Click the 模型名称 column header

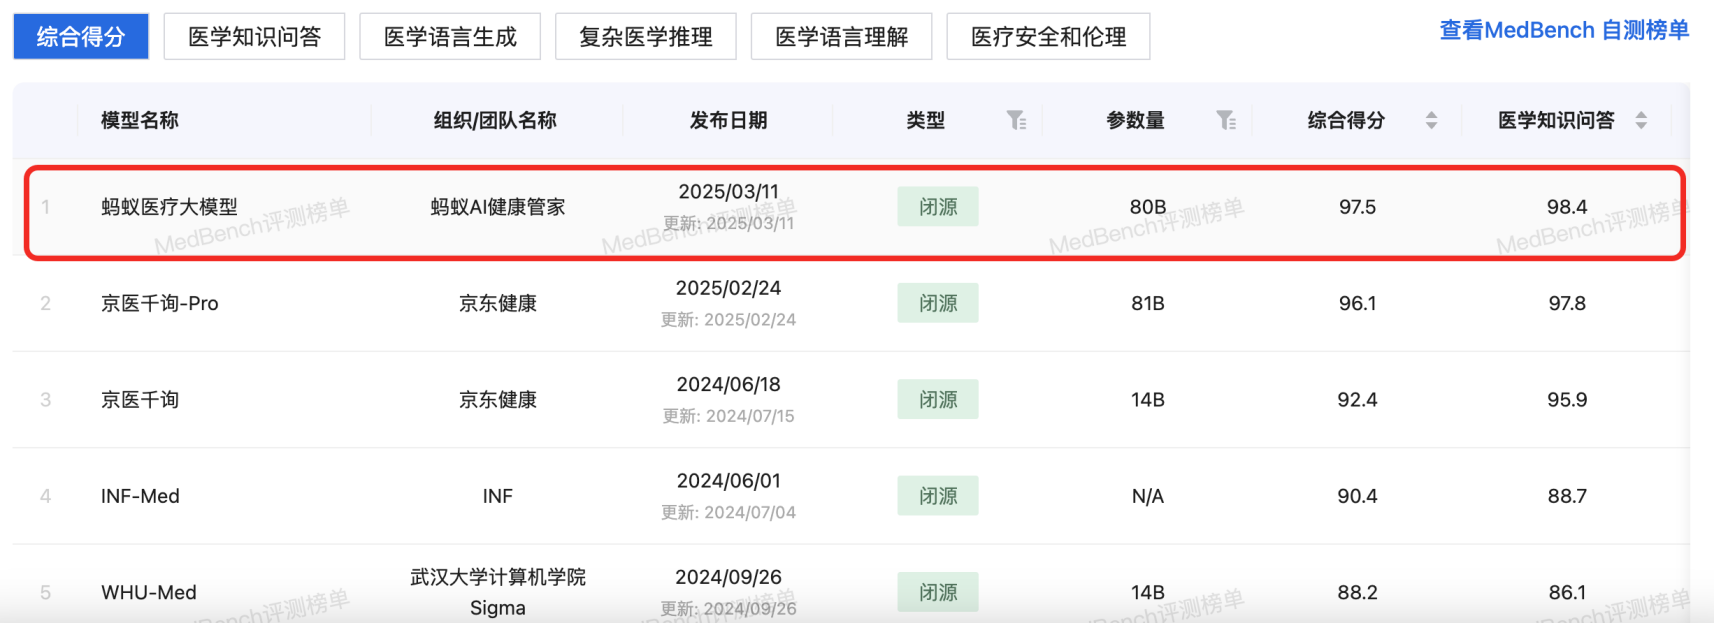pyautogui.click(x=140, y=121)
